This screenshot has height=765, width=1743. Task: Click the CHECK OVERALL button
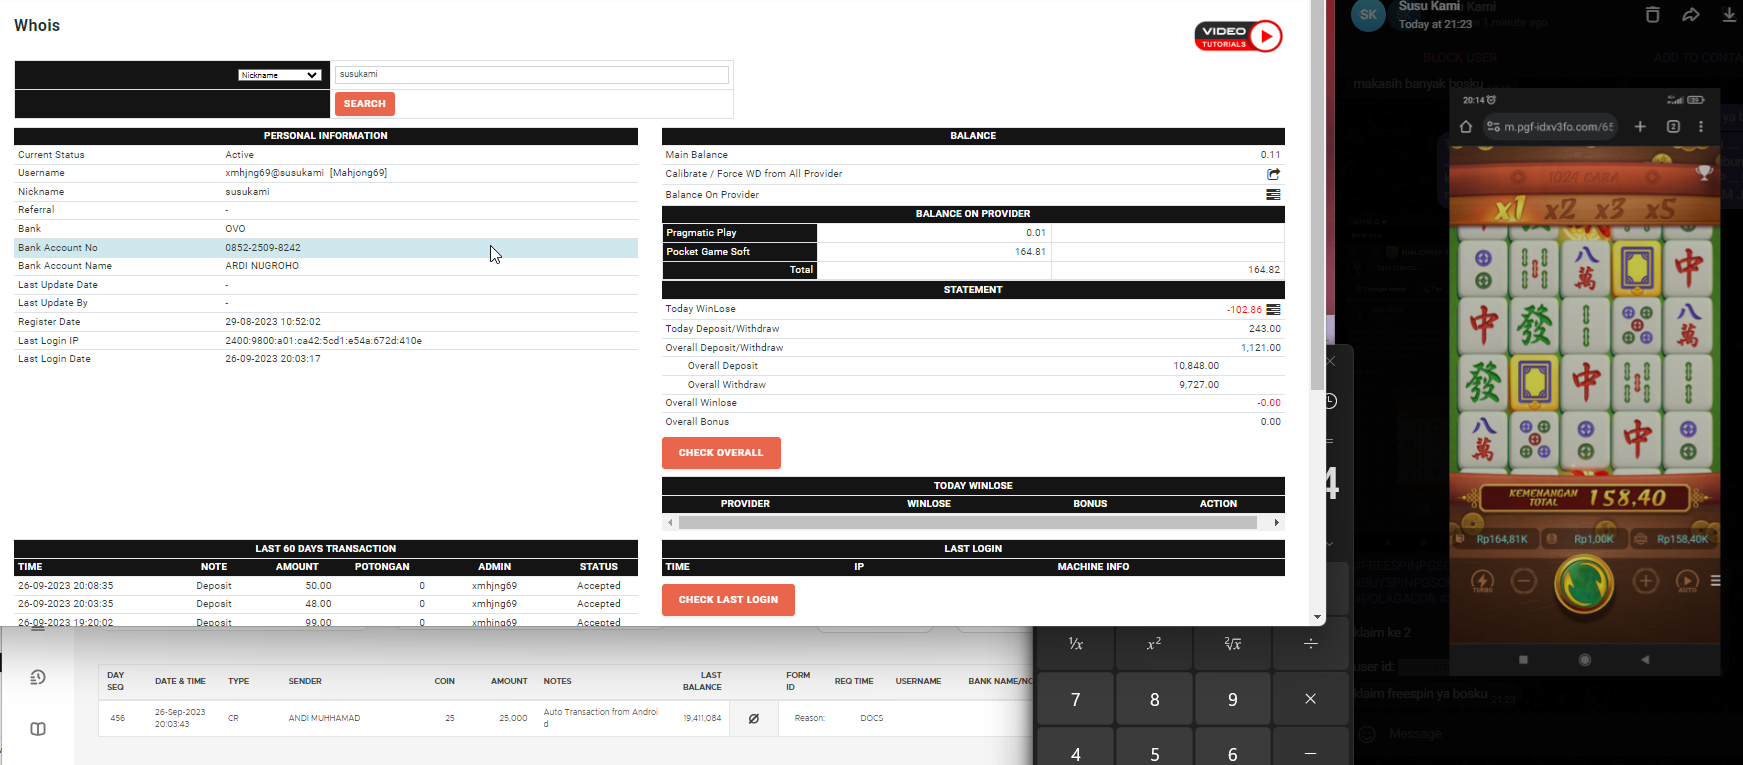click(721, 453)
